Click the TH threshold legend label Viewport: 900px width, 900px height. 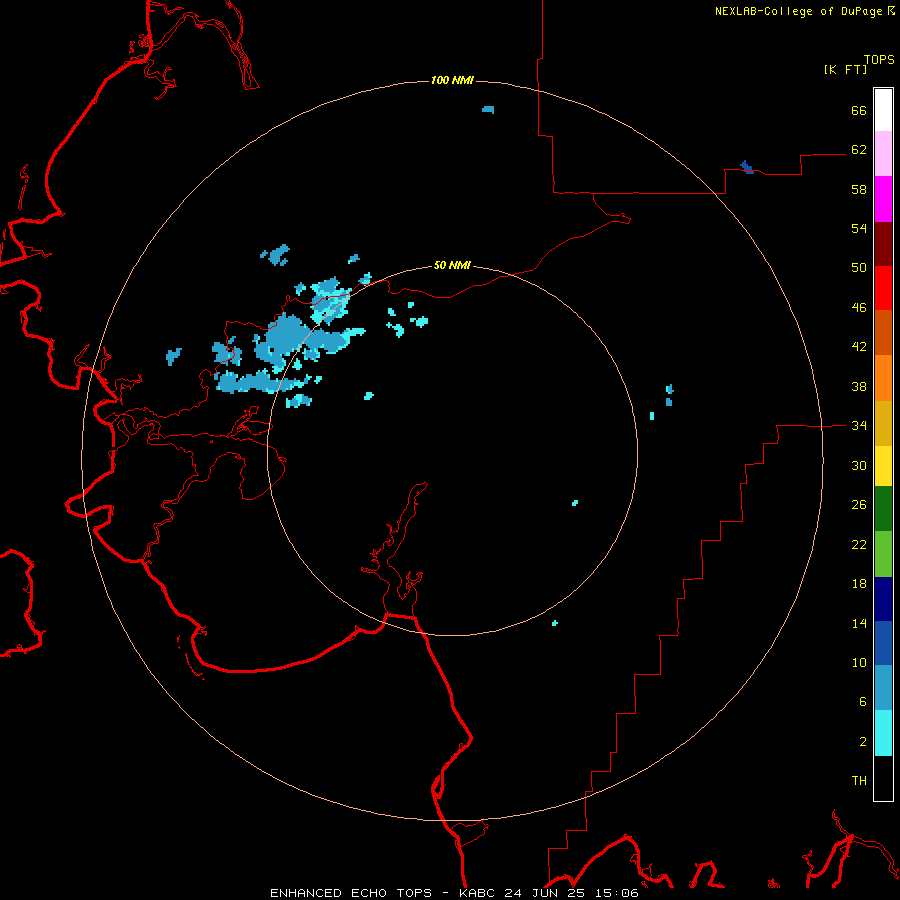tap(859, 780)
